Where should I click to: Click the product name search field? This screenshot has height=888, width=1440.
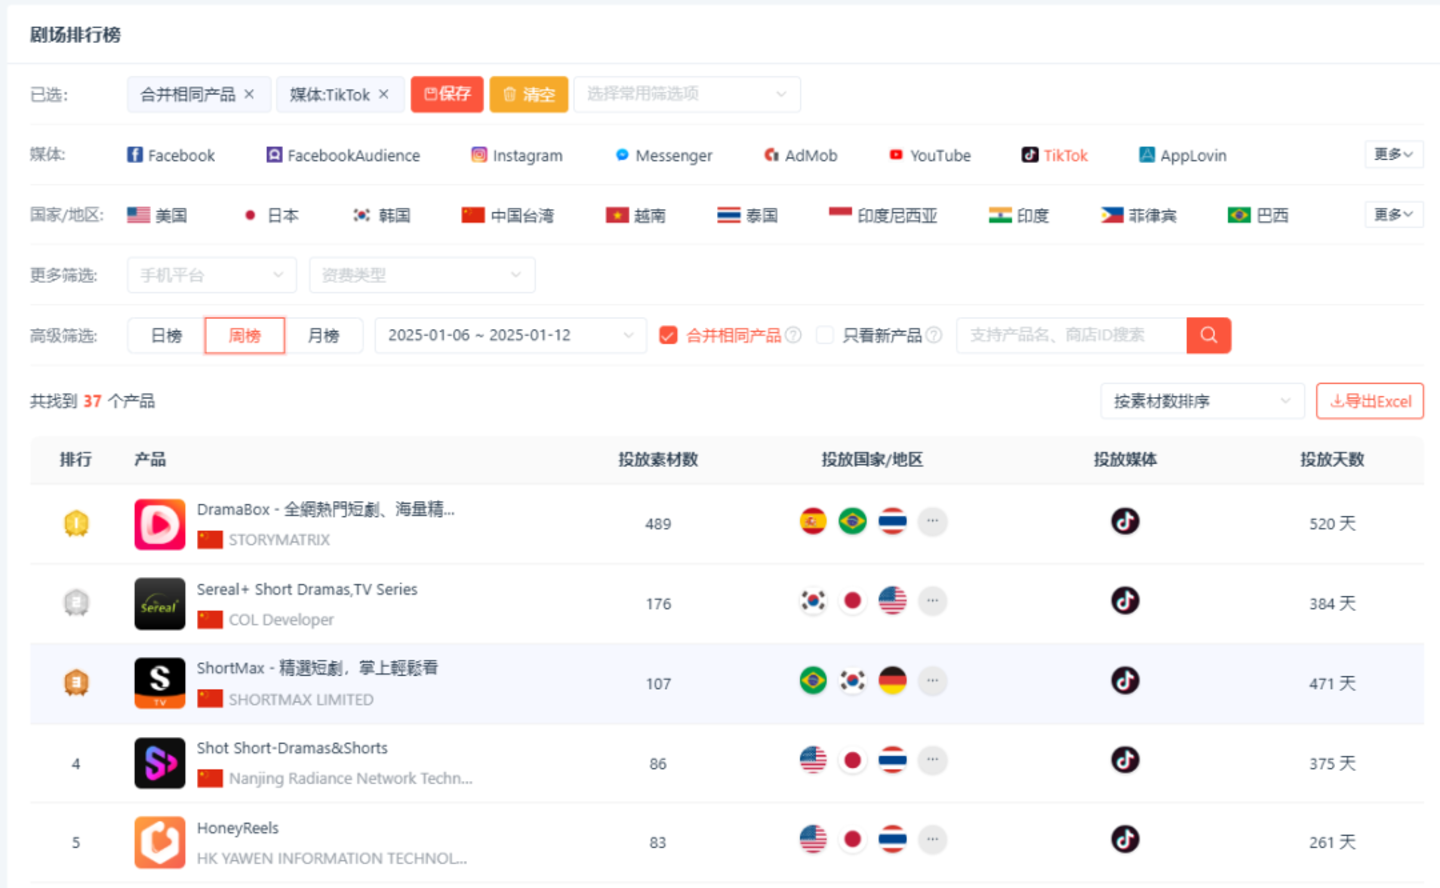[x=1070, y=335]
